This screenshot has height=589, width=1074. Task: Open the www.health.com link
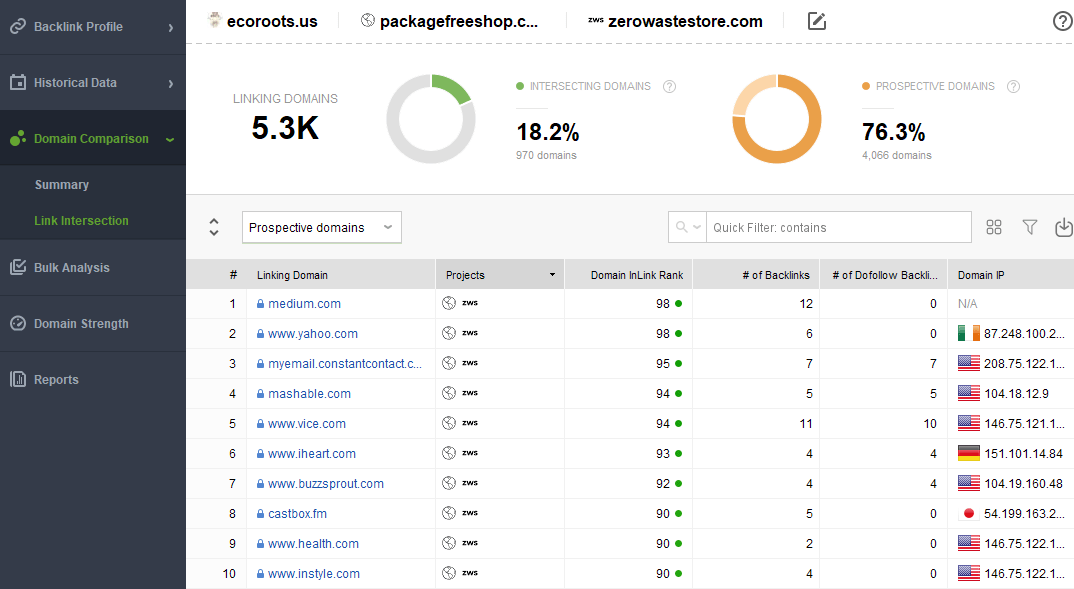(x=313, y=544)
